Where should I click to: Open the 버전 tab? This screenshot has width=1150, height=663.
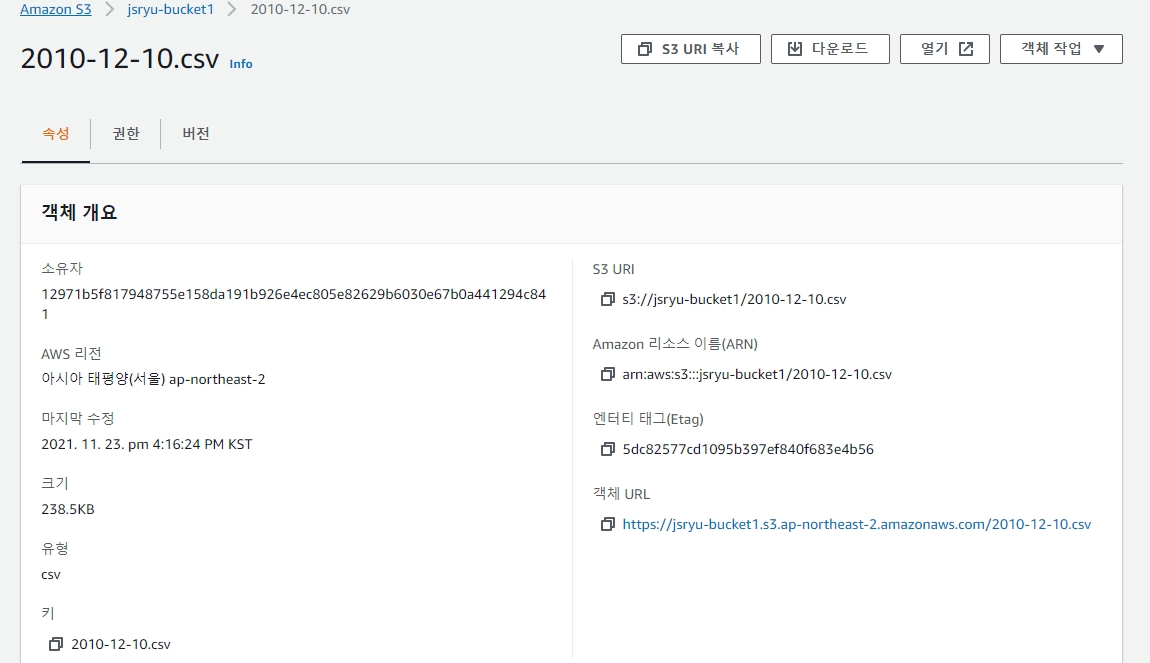196,134
